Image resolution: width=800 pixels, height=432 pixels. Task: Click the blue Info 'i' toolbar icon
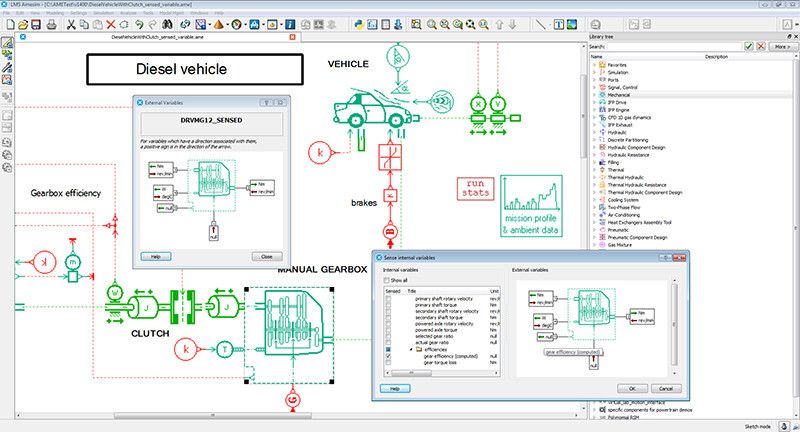pyautogui.click(x=290, y=24)
